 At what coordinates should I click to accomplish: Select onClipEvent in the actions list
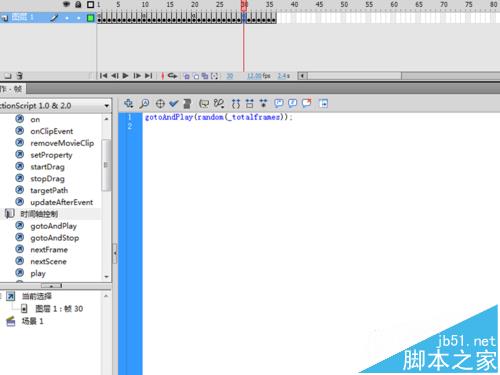point(52,131)
